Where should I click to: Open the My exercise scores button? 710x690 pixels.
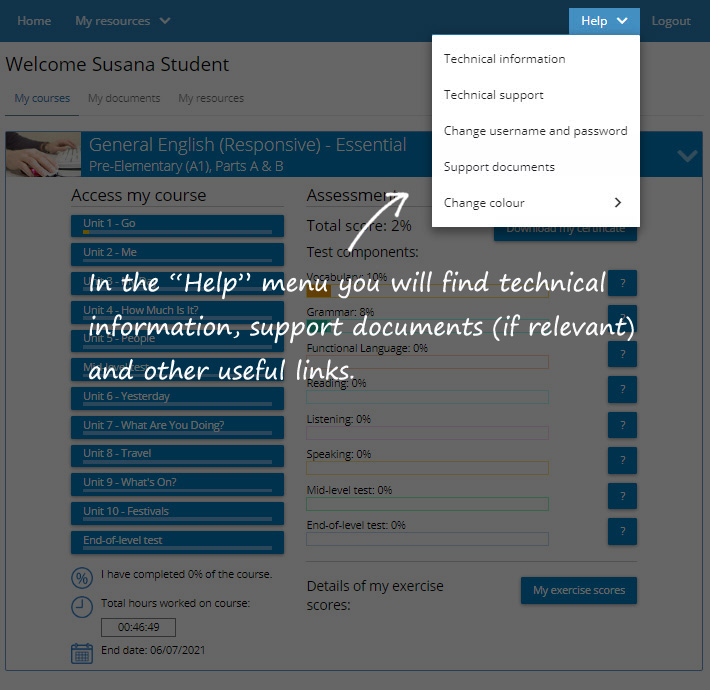point(578,590)
